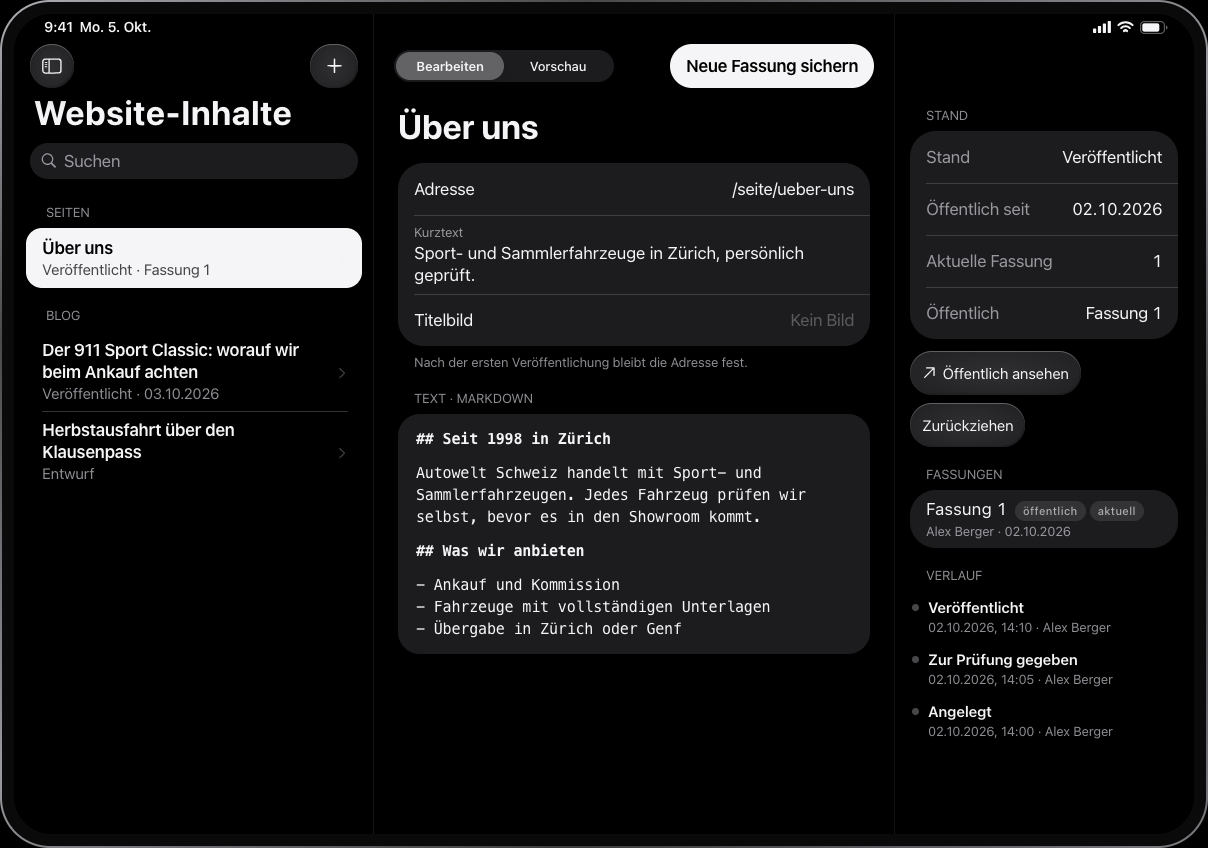Click the search magnifier icon
The height and width of the screenshot is (848, 1208).
[x=48, y=161]
